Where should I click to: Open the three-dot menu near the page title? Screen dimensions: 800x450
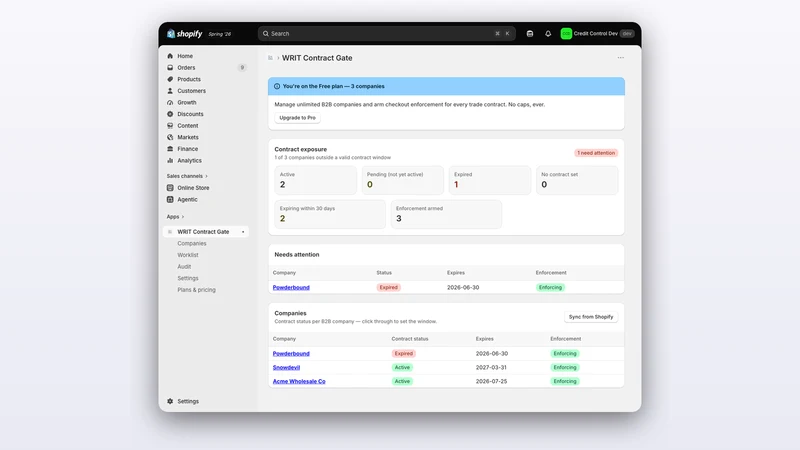(x=620, y=58)
